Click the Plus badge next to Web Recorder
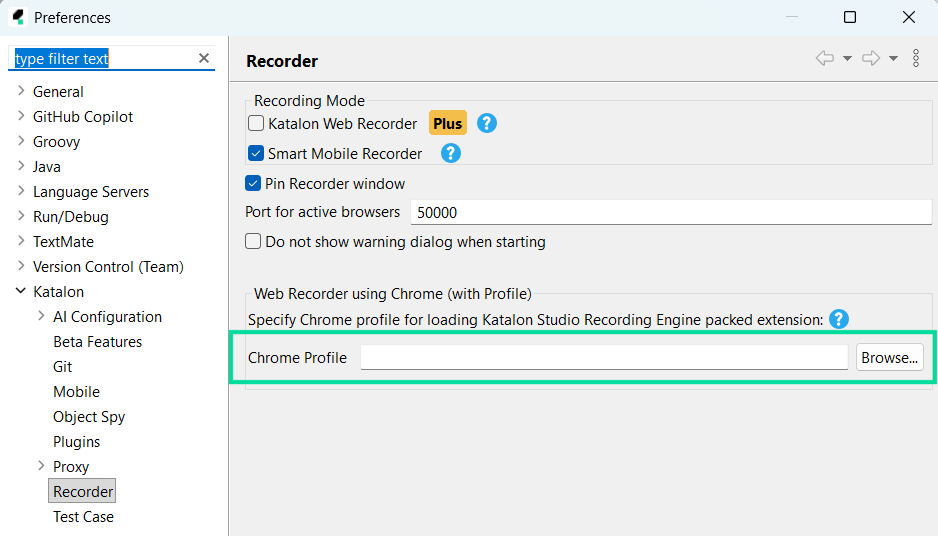Viewport: 938px width, 536px height. [x=447, y=123]
